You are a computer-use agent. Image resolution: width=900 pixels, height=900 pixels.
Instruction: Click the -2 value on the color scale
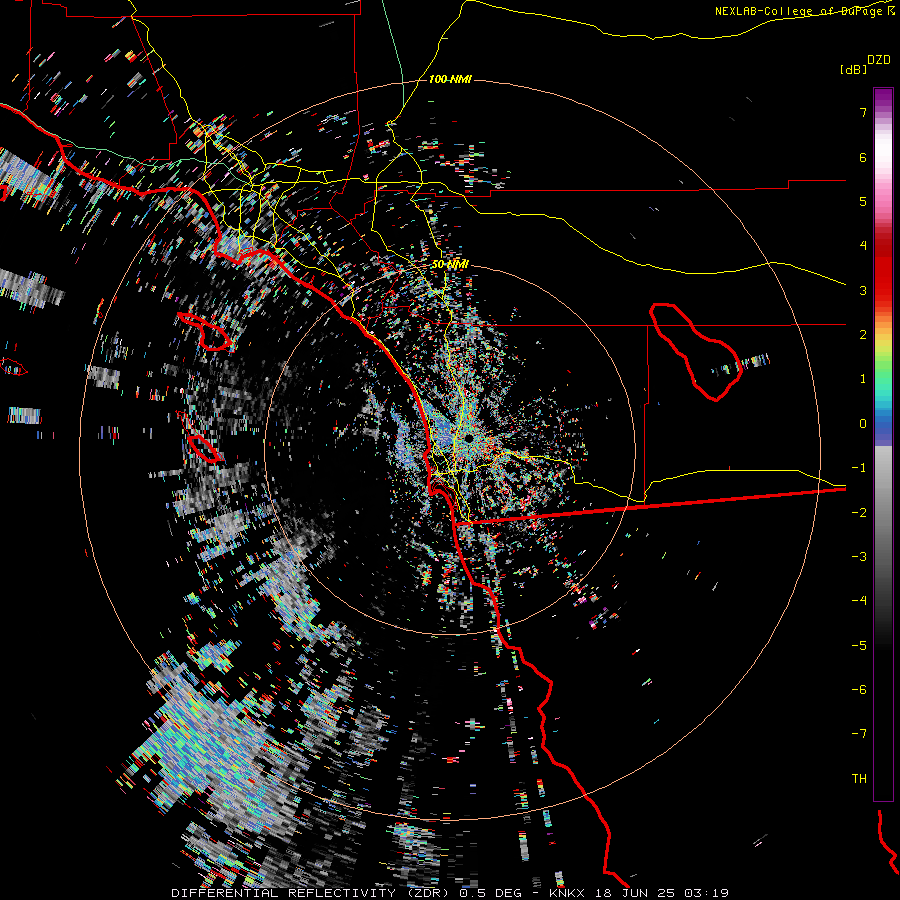click(859, 513)
